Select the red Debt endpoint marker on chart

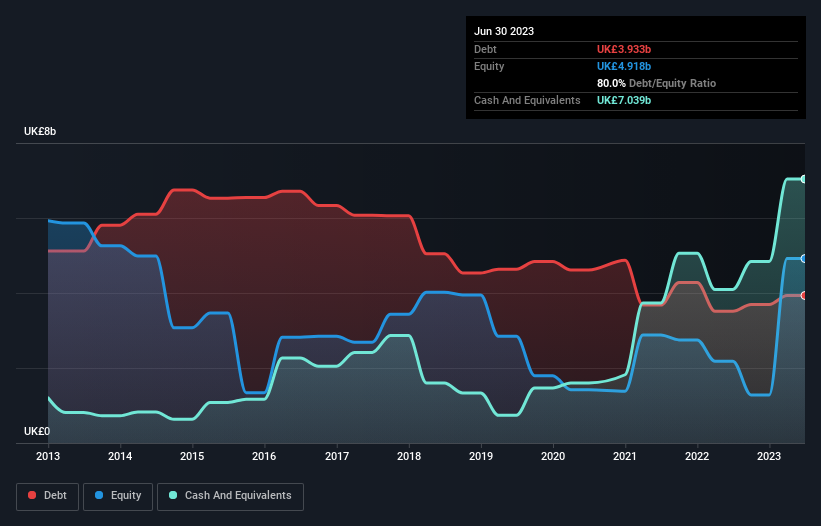(x=804, y=296)
